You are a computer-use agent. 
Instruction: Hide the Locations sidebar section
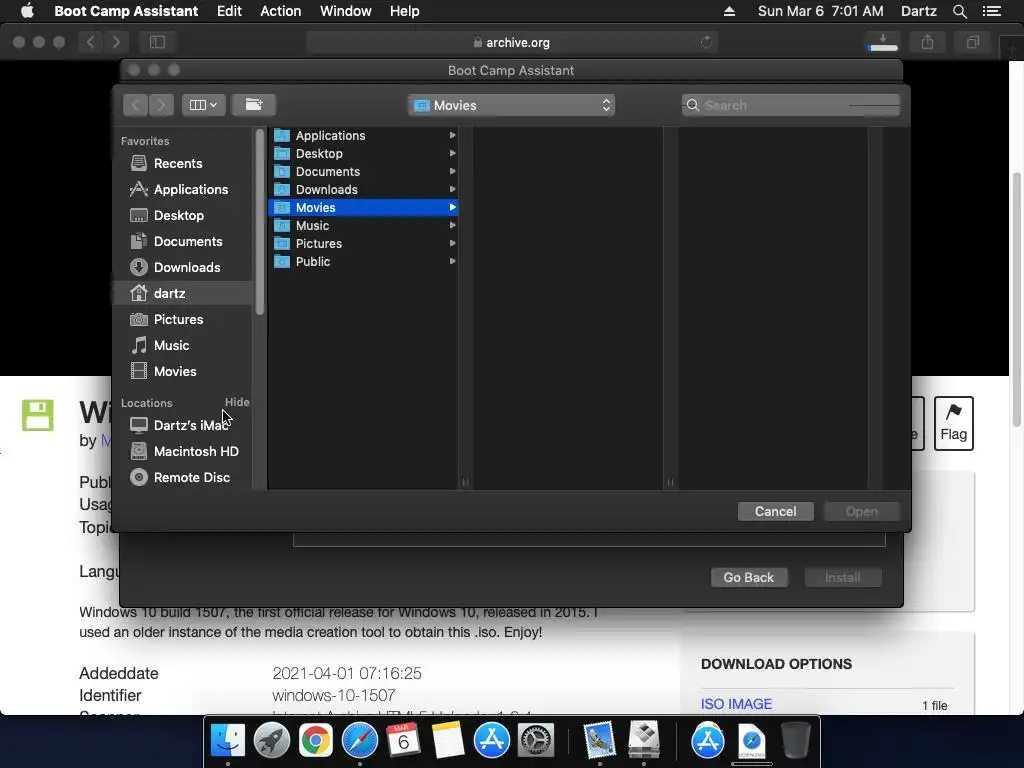237,402
